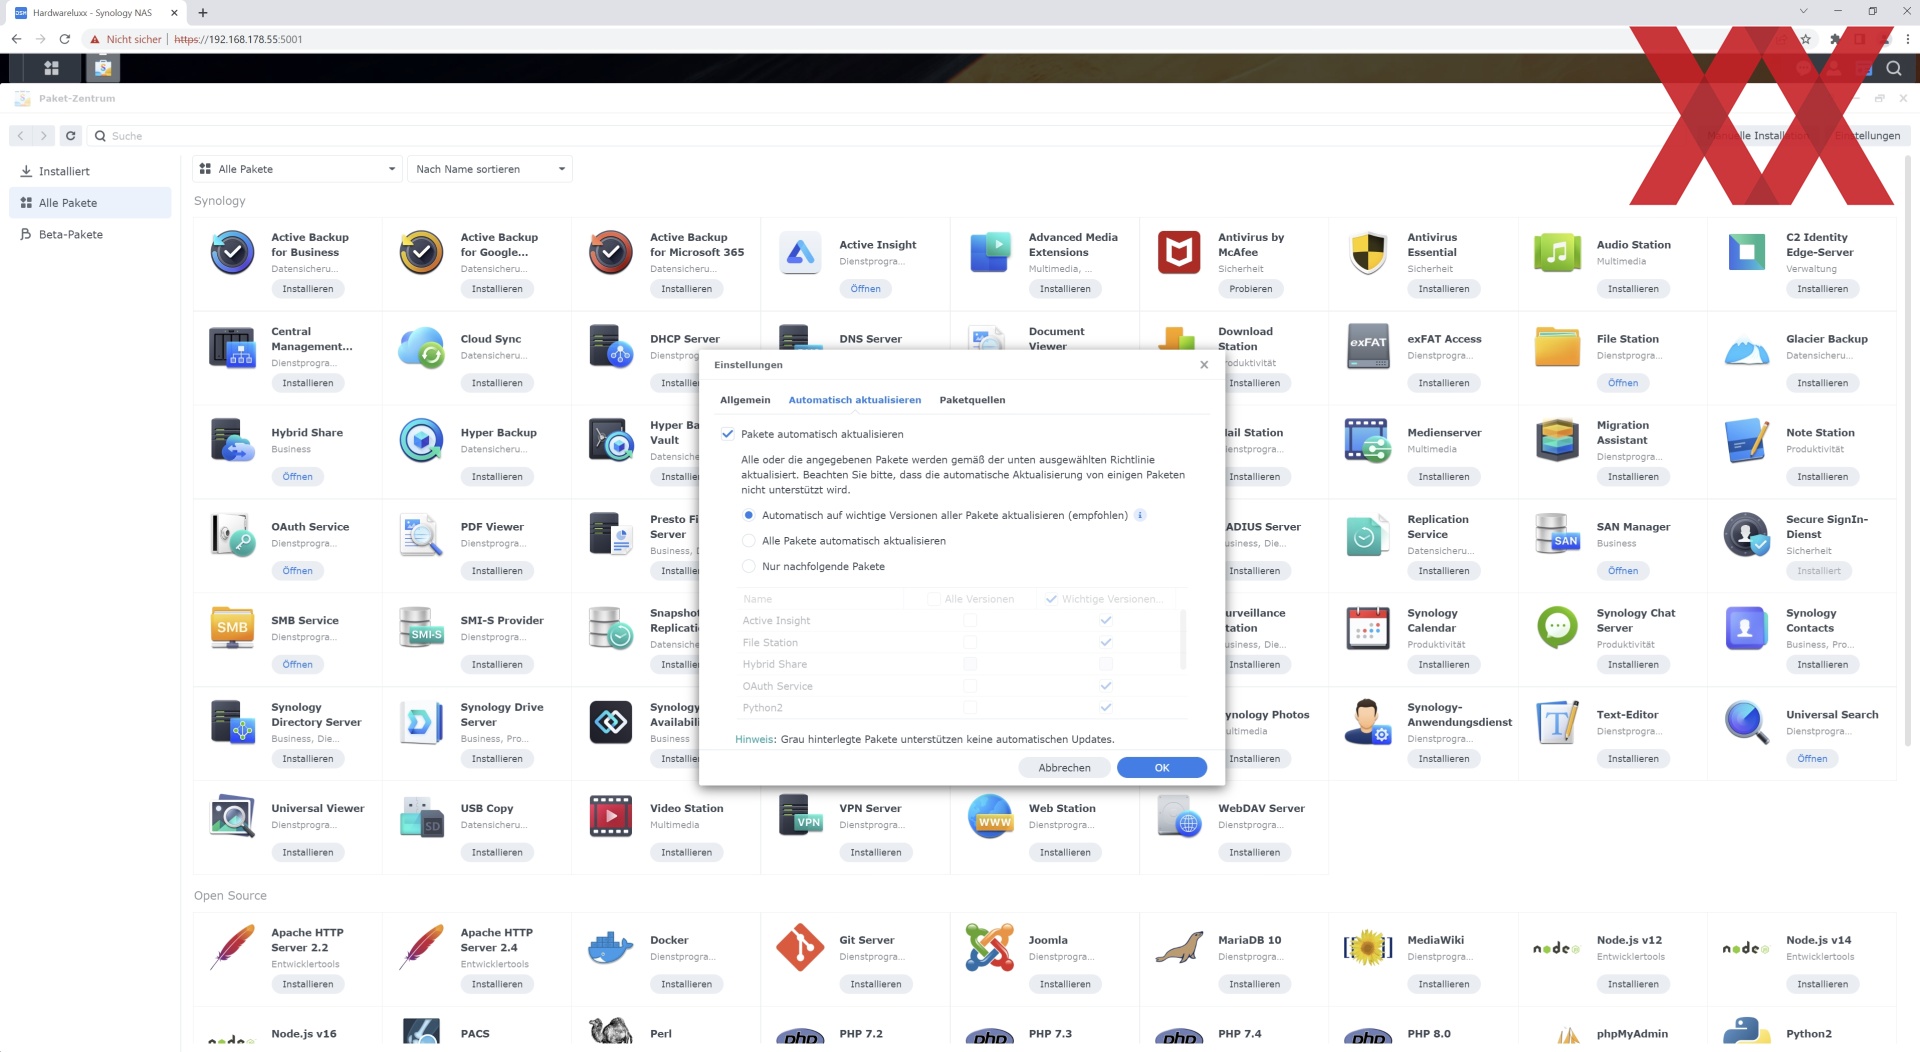Click Öffnen for Active Insight
The width and height of the screenshot is (1920, 1052).
coord(866,289)
